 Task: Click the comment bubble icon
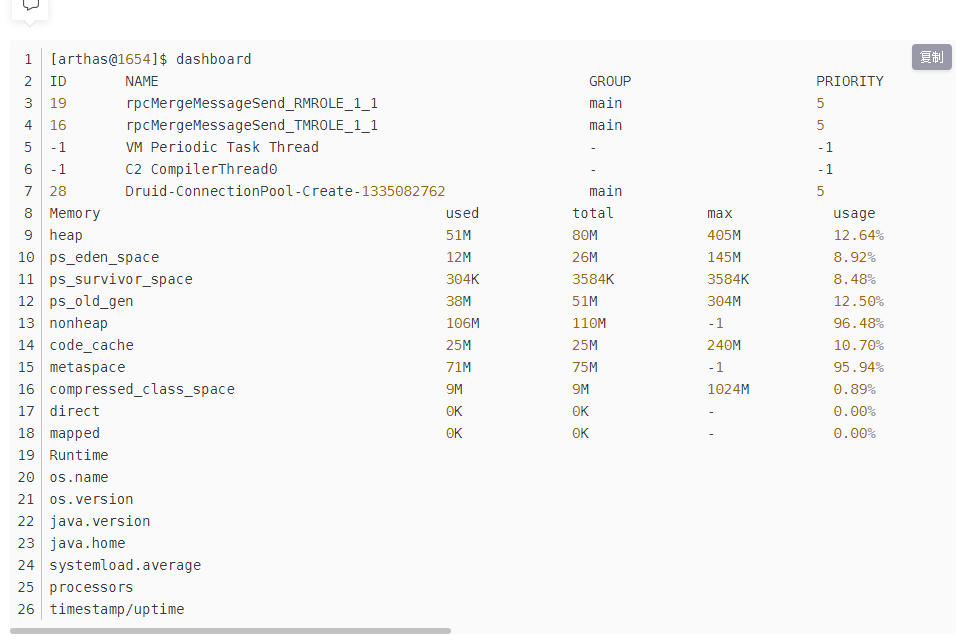click(30, 6)
